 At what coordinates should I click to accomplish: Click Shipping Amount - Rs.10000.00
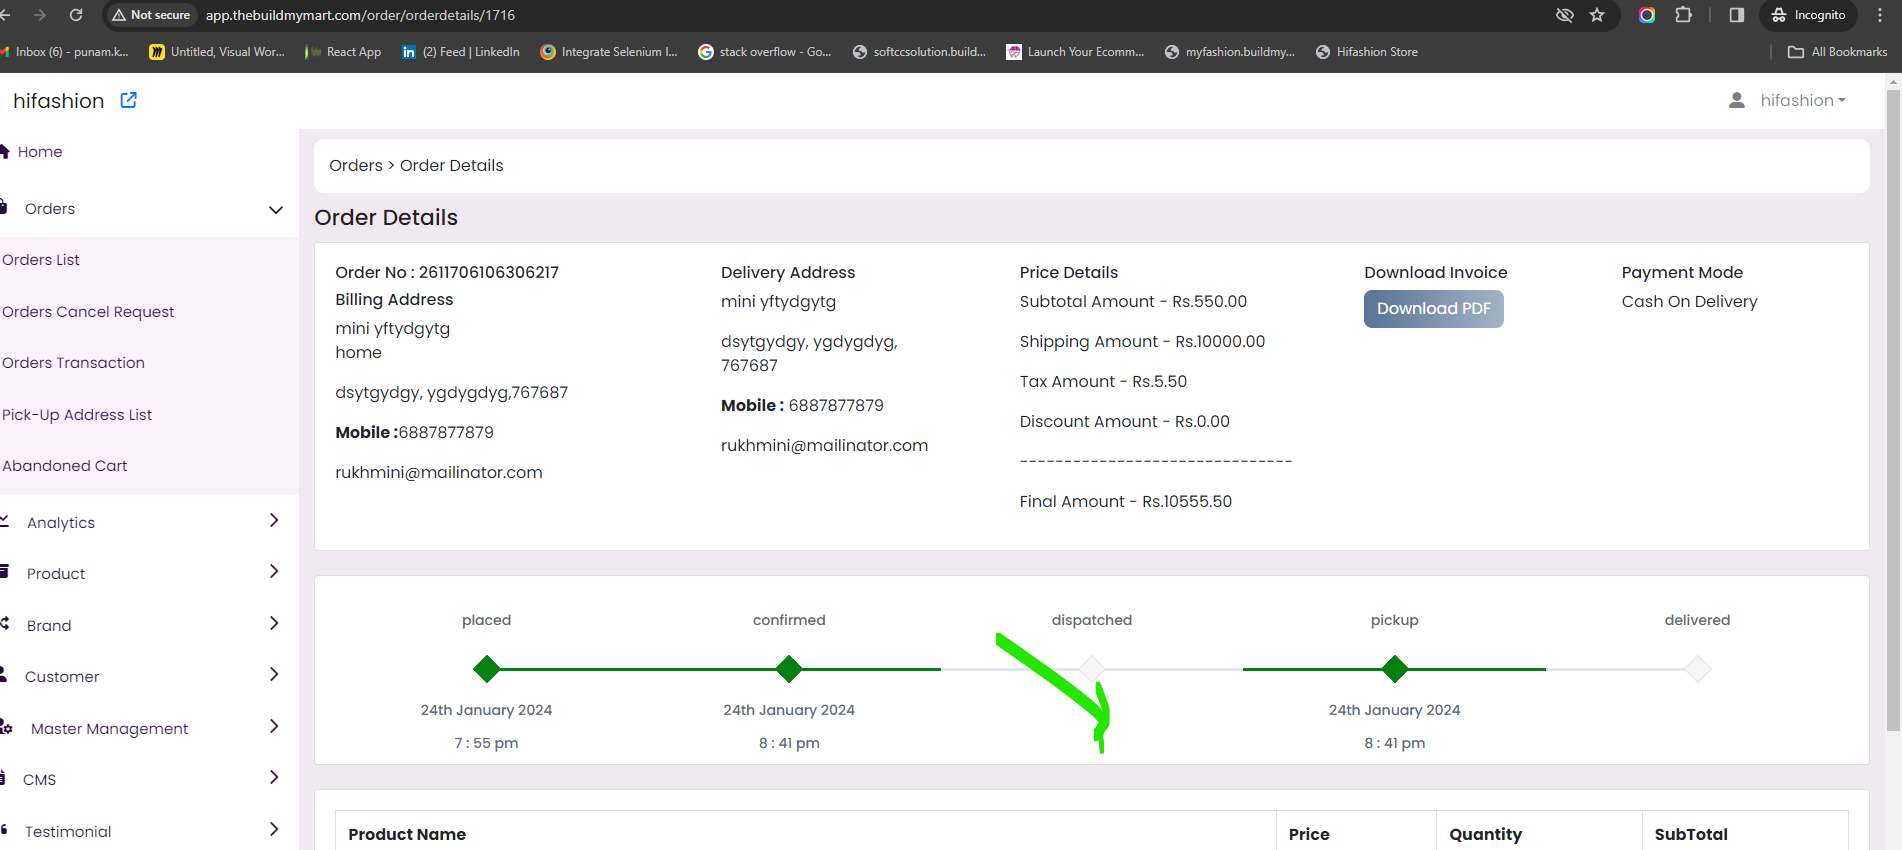(1142, 342)
